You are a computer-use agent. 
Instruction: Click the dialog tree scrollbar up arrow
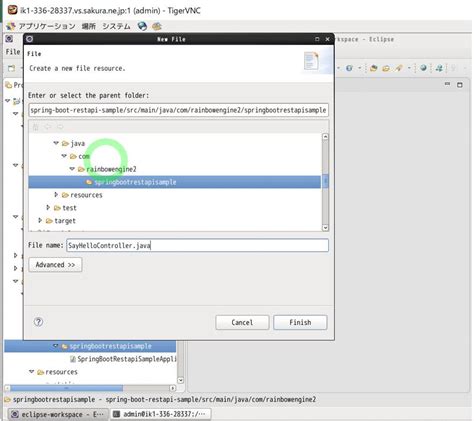325,137
